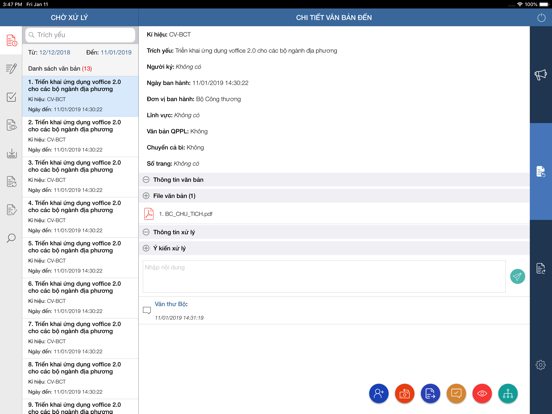This screenshot has height=414, width=552.
Task: Open the announcements megaphone icon
Action: 541,74
